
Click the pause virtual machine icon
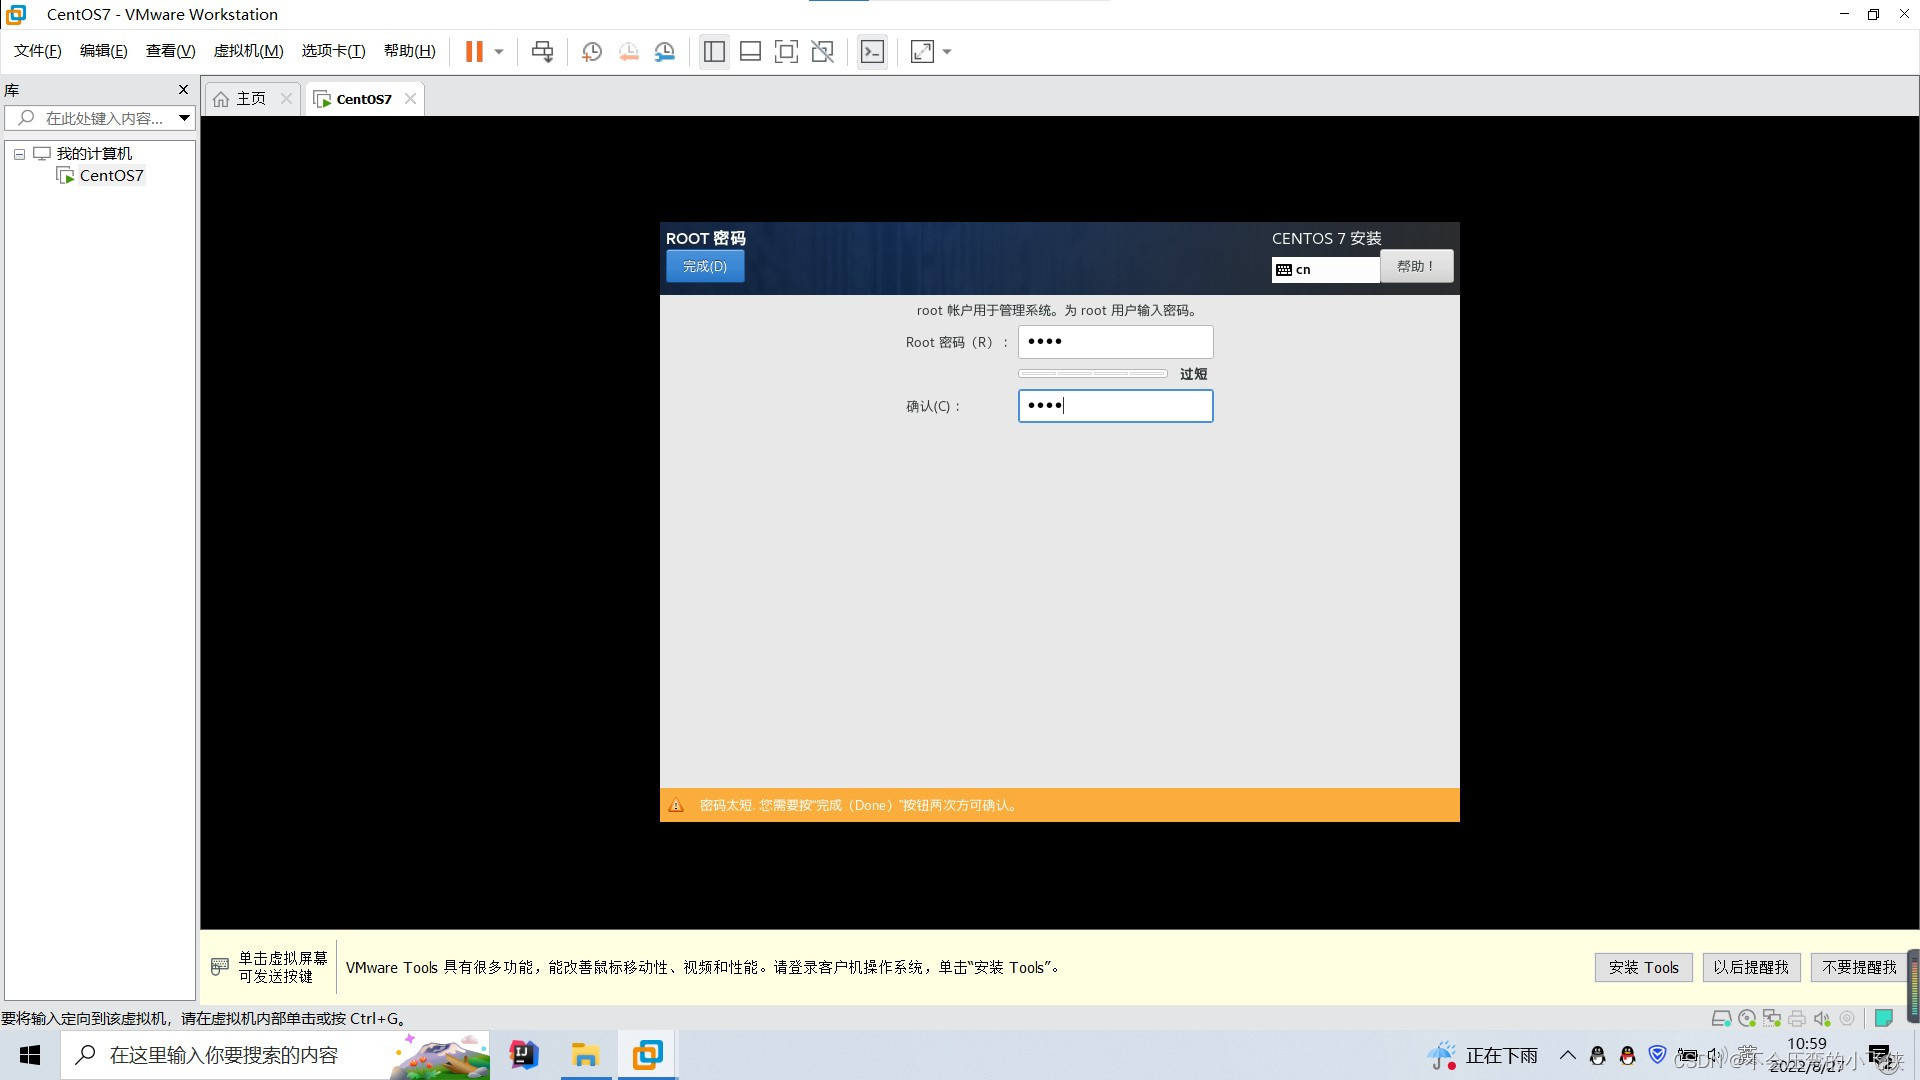click(474, 51)
